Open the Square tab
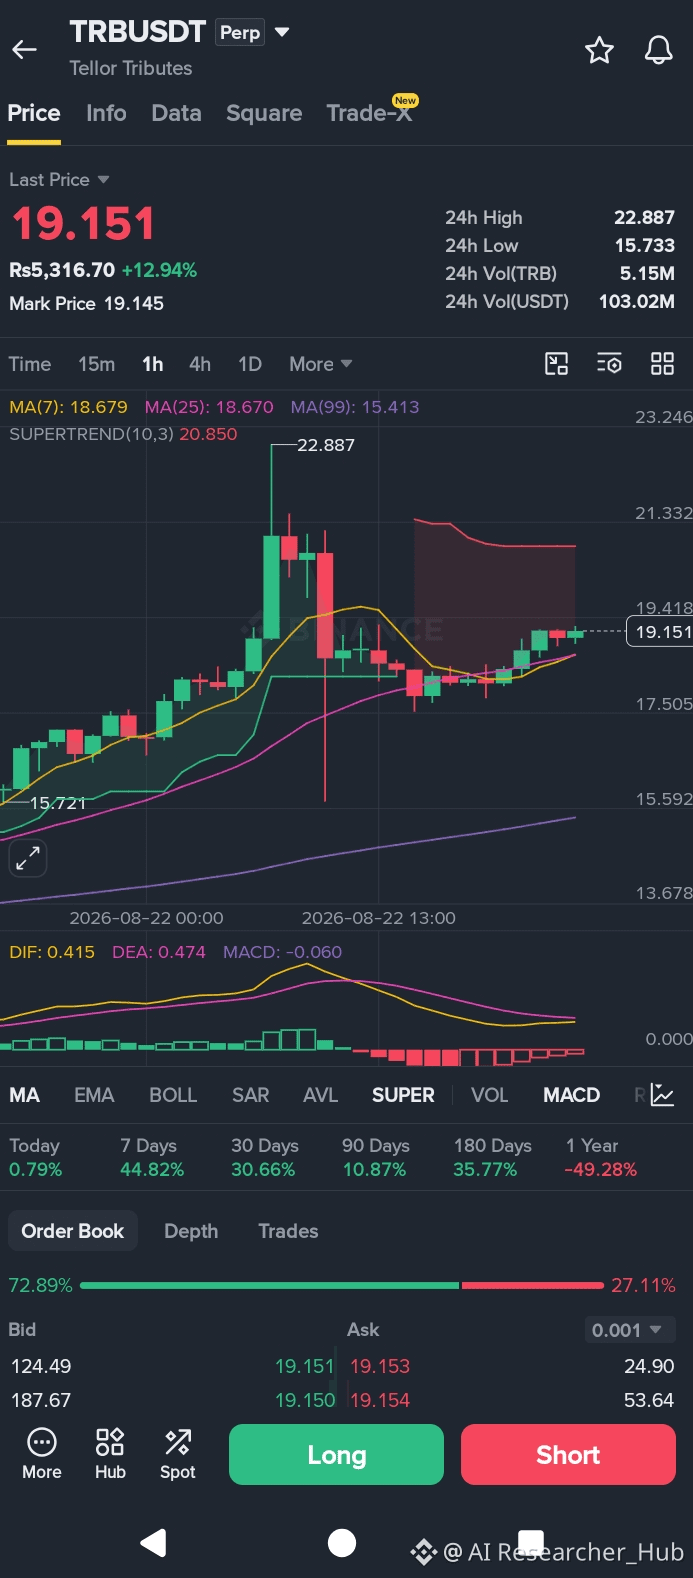The width and height of the screenshot is (693, 1578). click(x=264, y=113)
